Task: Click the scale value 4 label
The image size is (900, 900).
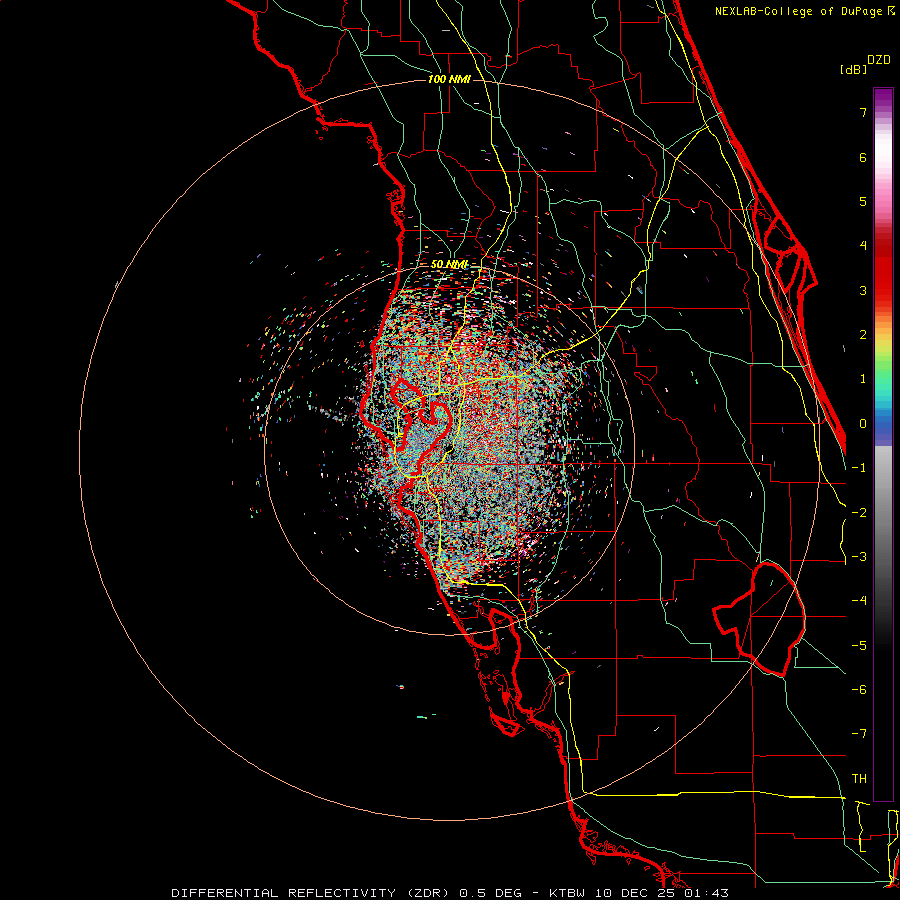Action: click(863, 246)
